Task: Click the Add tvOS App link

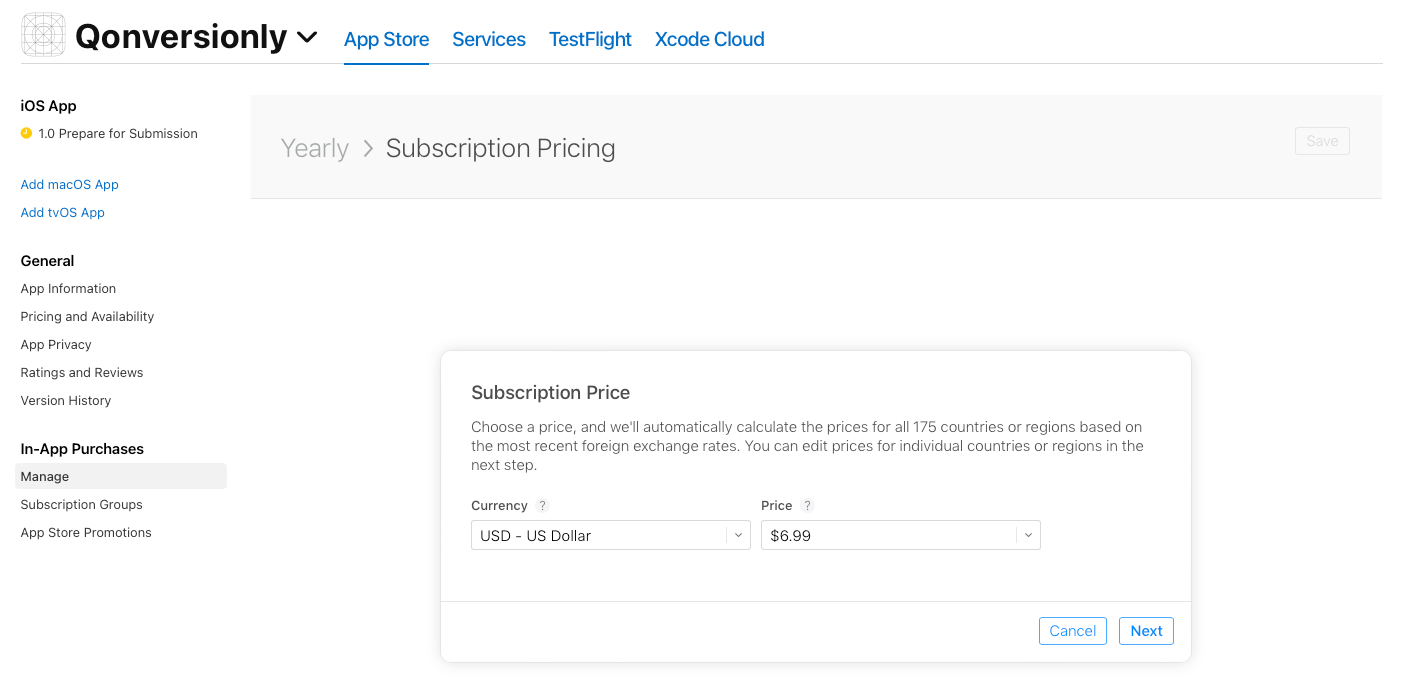Action: point(63,213)
